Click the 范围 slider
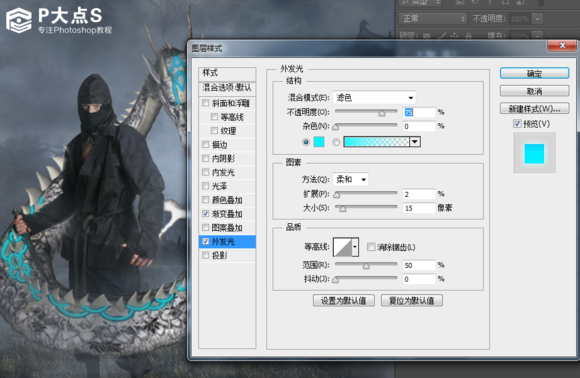 click(366, 265)
